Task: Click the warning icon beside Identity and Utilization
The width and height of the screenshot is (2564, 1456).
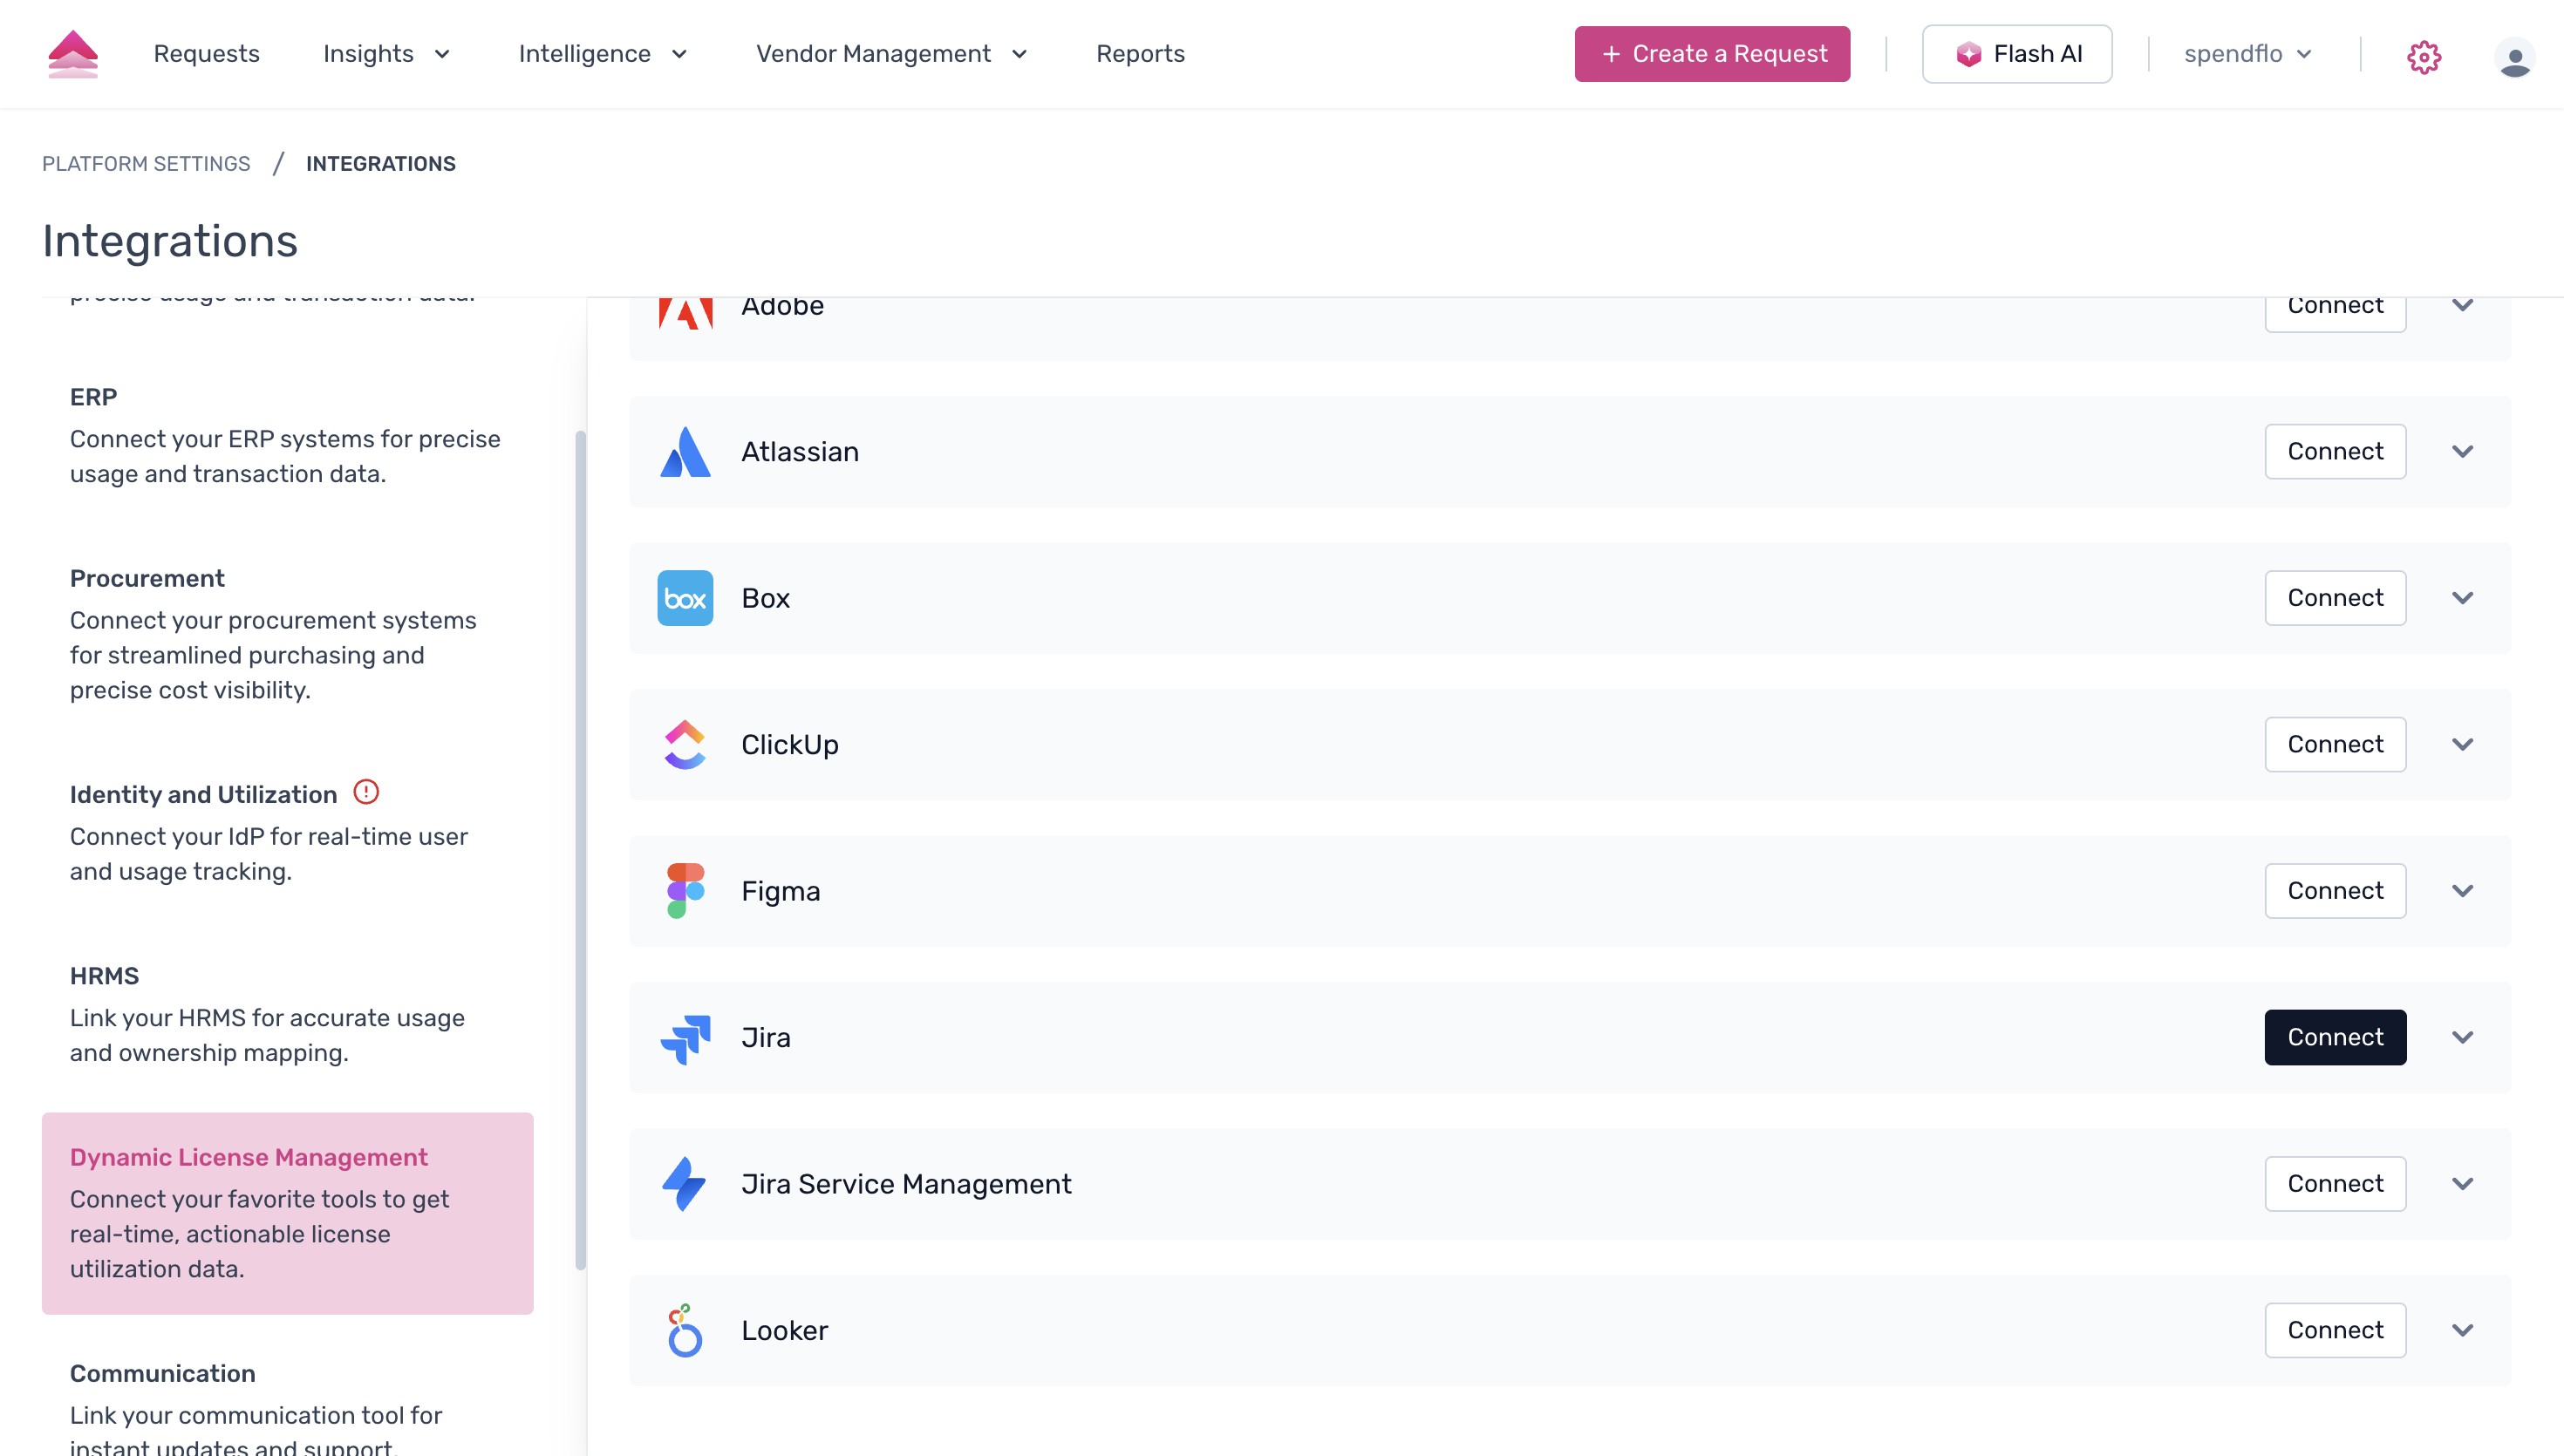Action: click(x=366, y=792)
